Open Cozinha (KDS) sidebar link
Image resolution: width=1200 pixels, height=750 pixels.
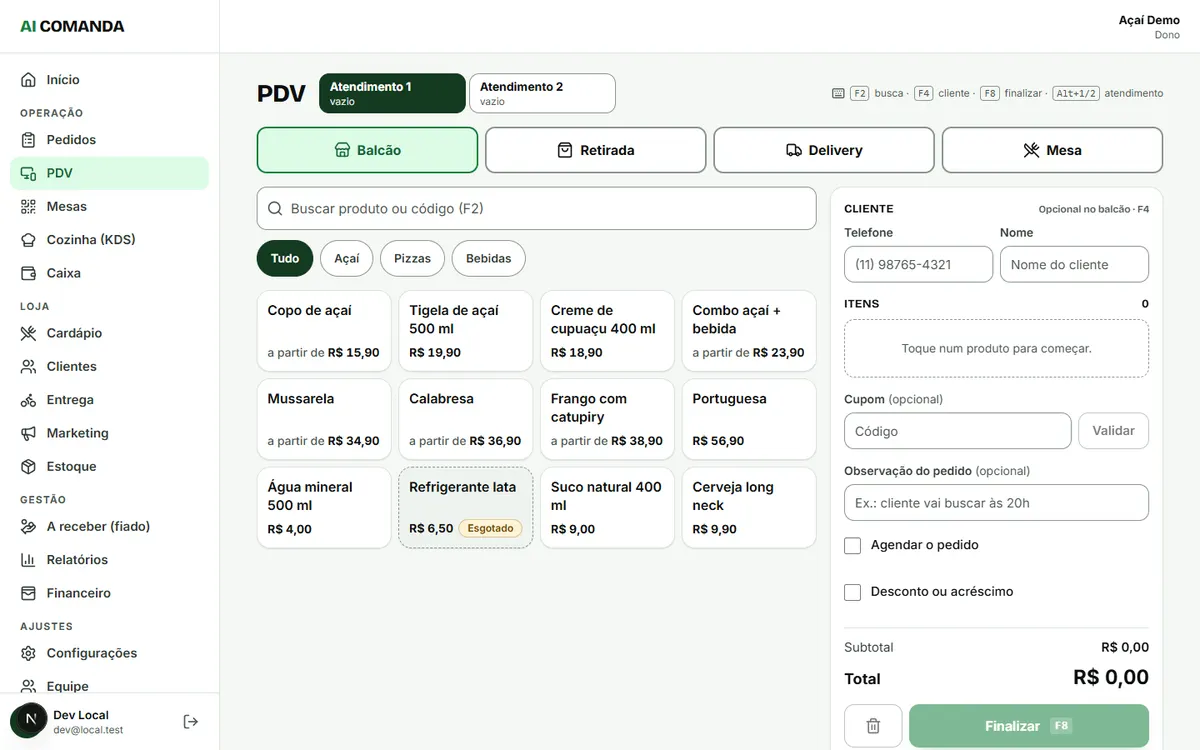pos(109,240)
